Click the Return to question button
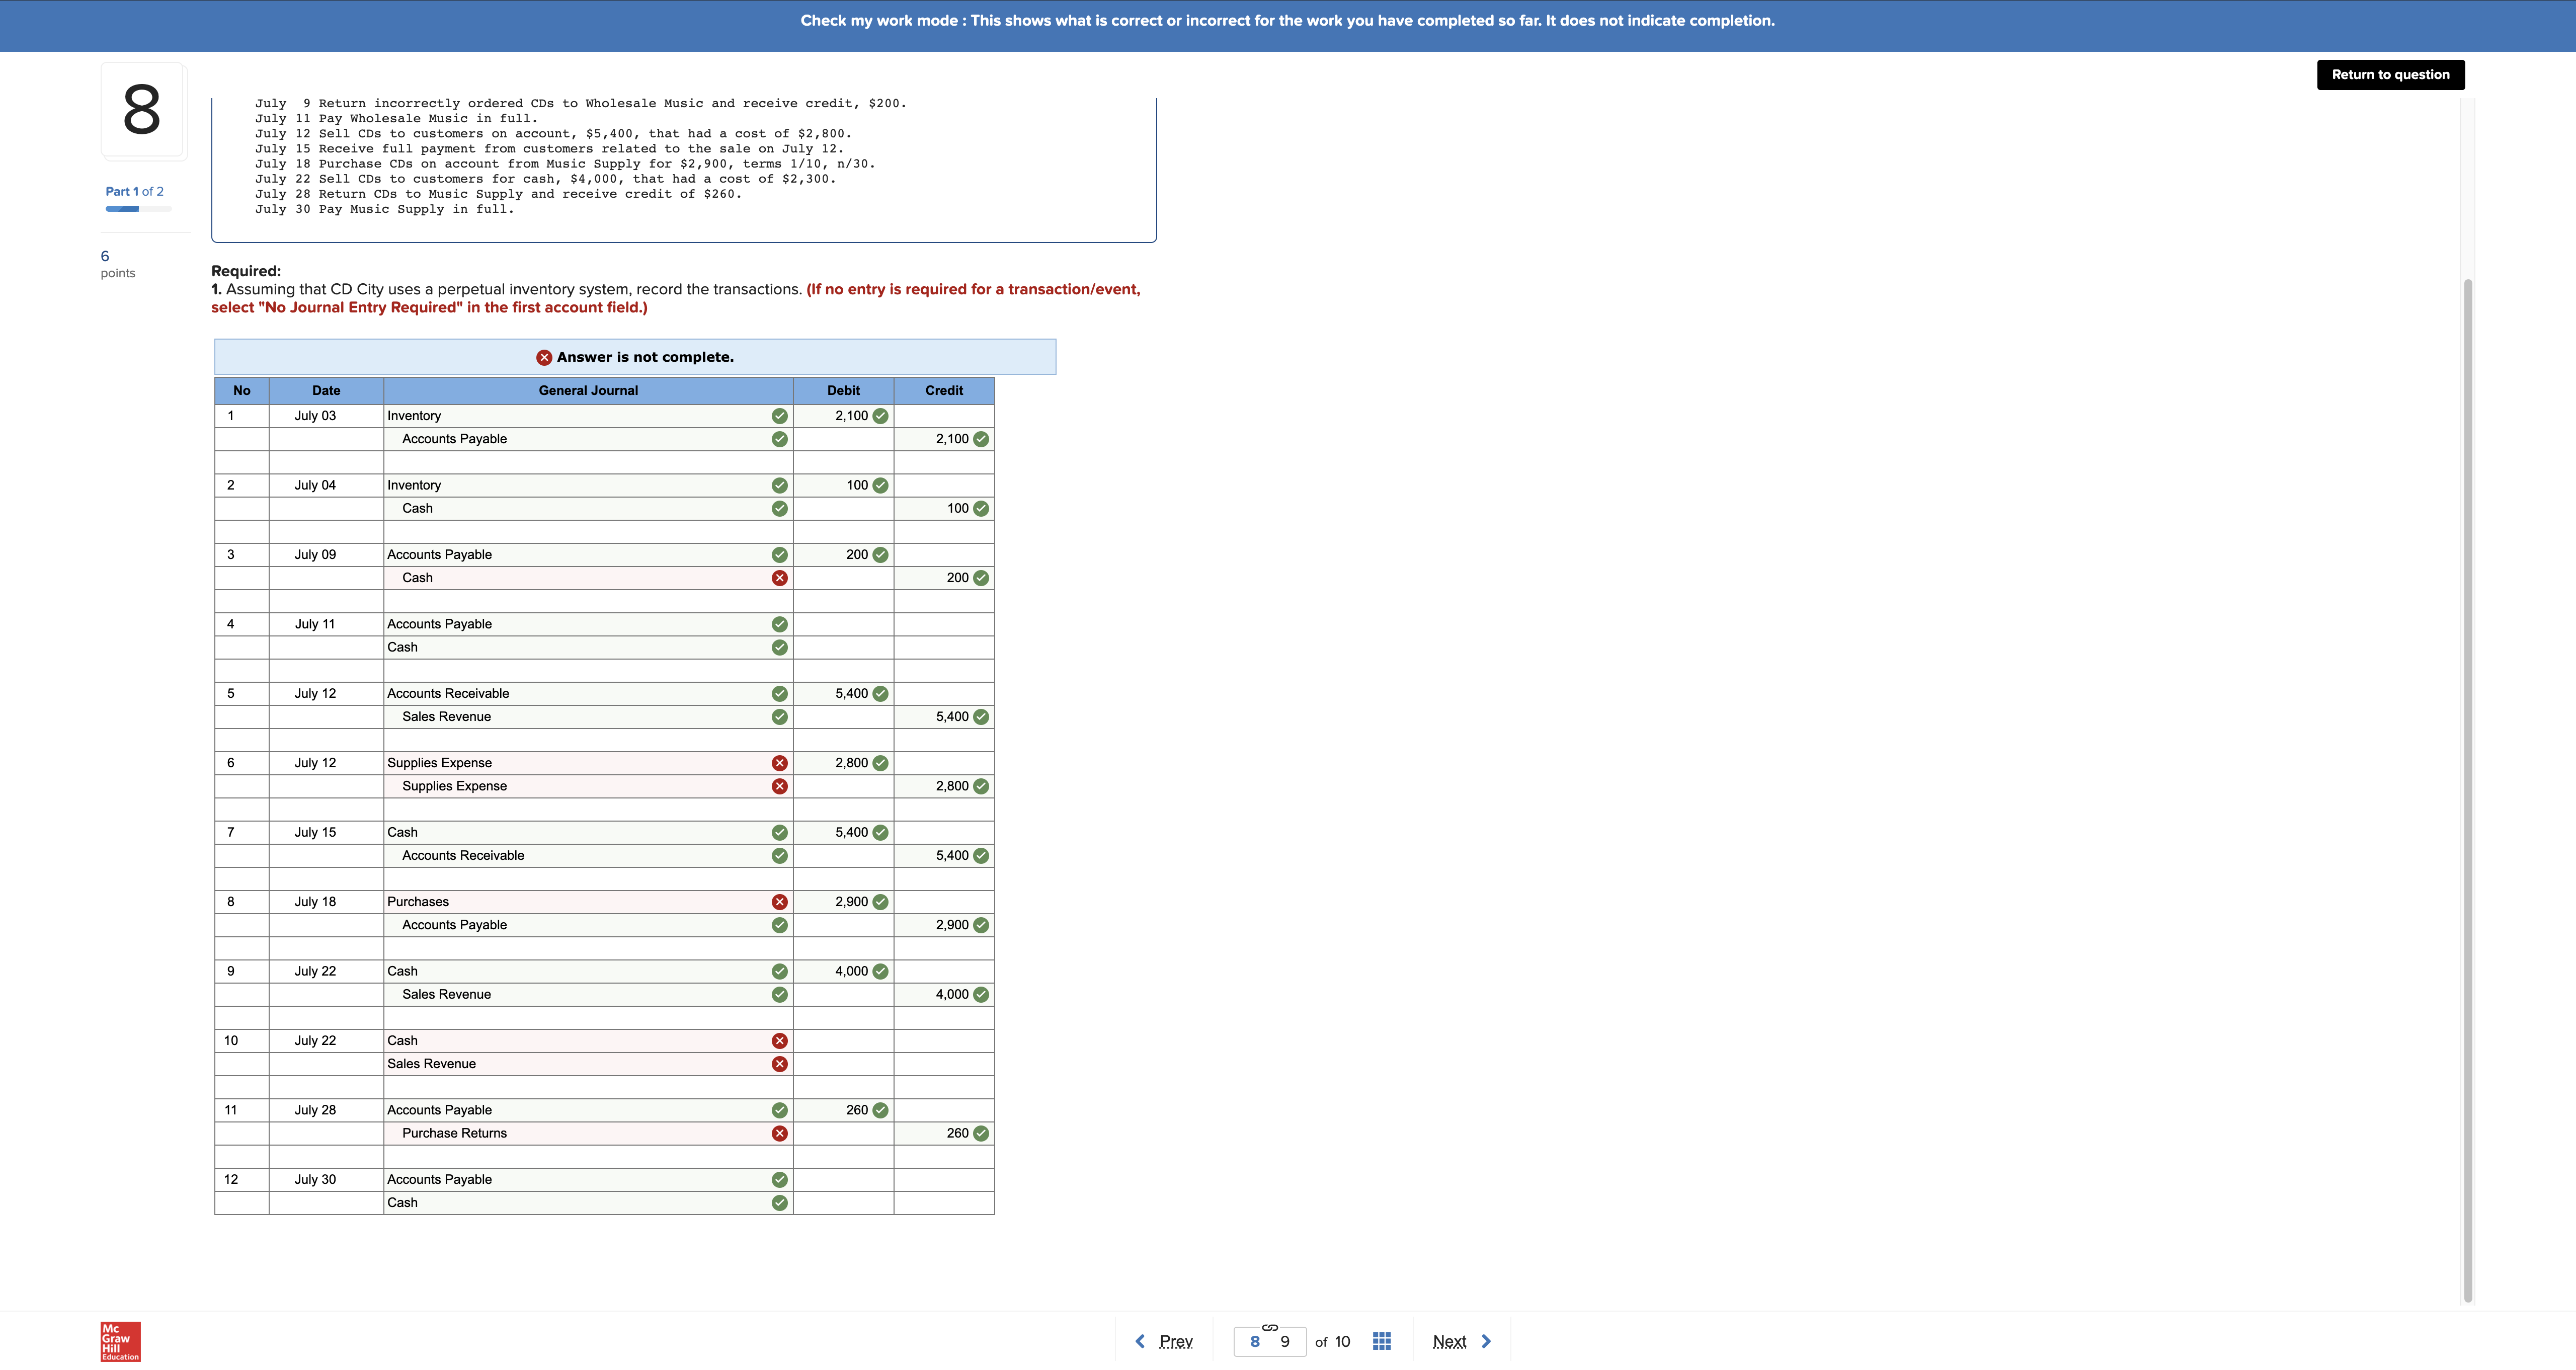 2390,75
